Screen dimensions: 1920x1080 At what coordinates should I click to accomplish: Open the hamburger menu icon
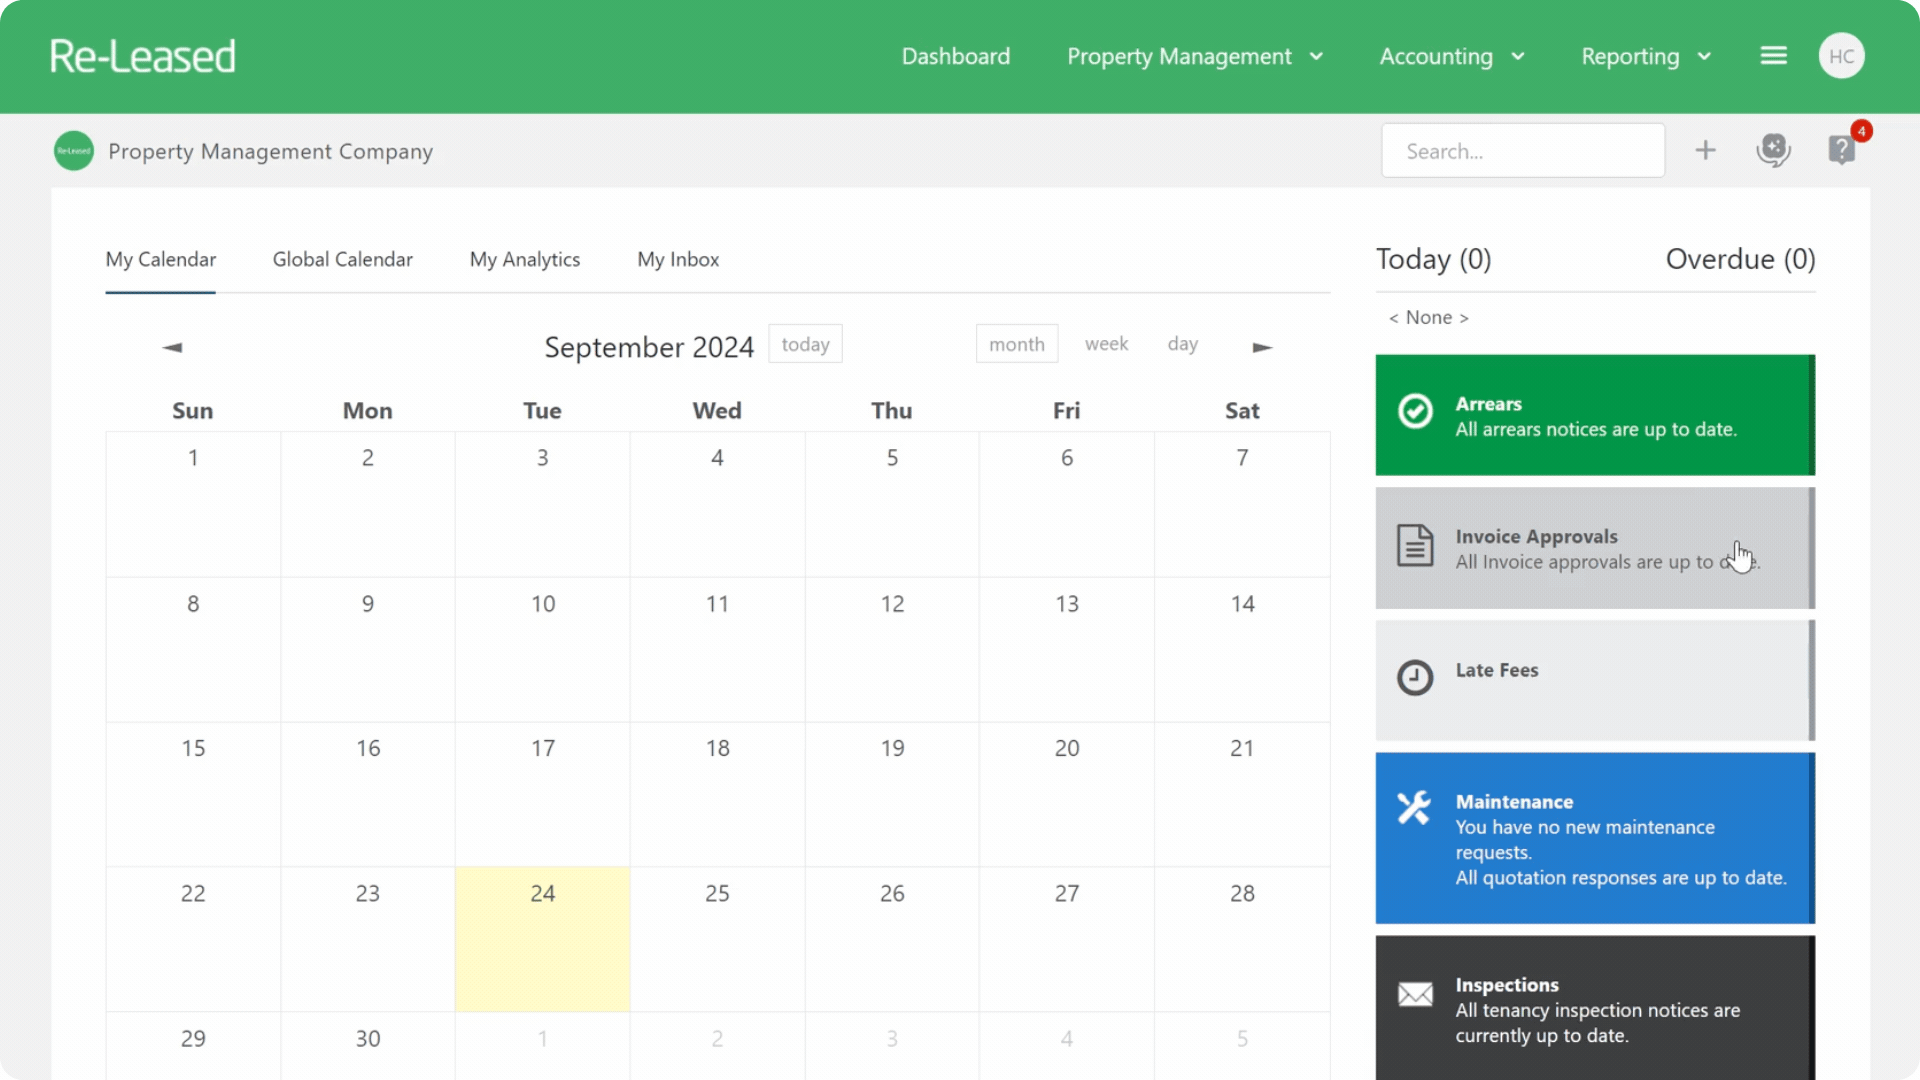coord(1773,56)
